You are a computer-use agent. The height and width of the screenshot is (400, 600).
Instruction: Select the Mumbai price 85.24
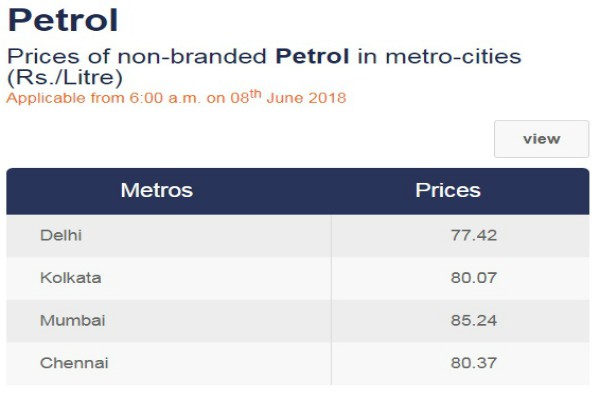pyautogui.click(x=474, y=320)
